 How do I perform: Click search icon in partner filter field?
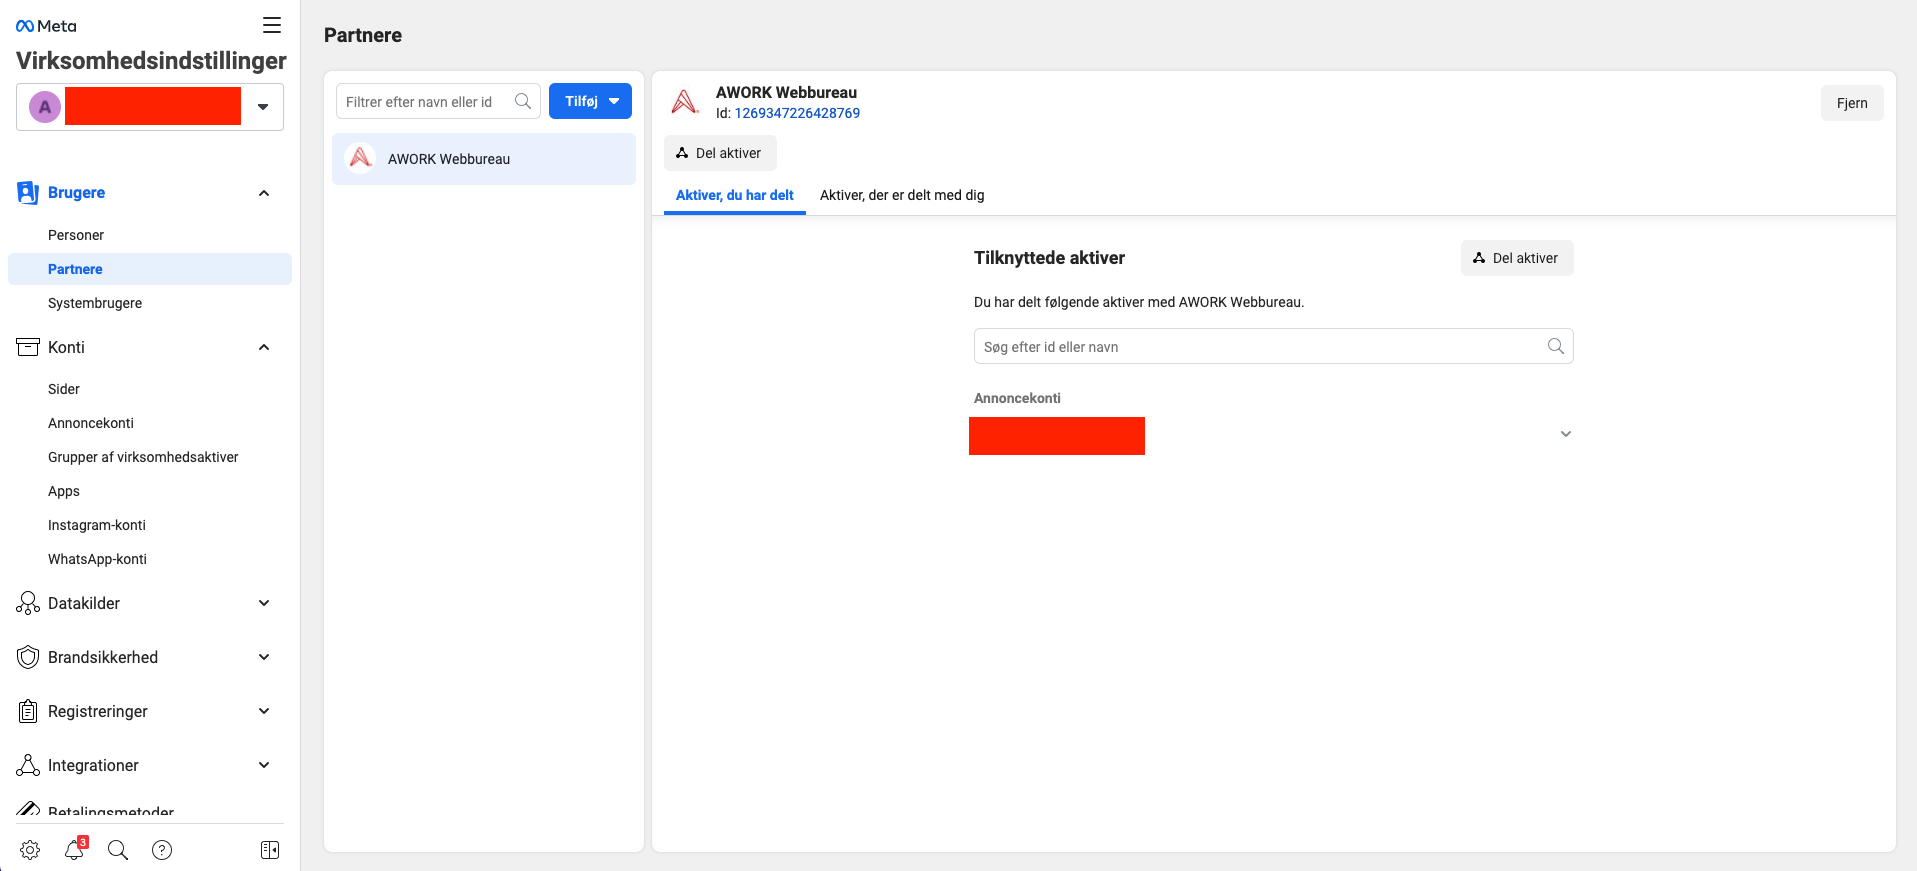pos(523,101)
